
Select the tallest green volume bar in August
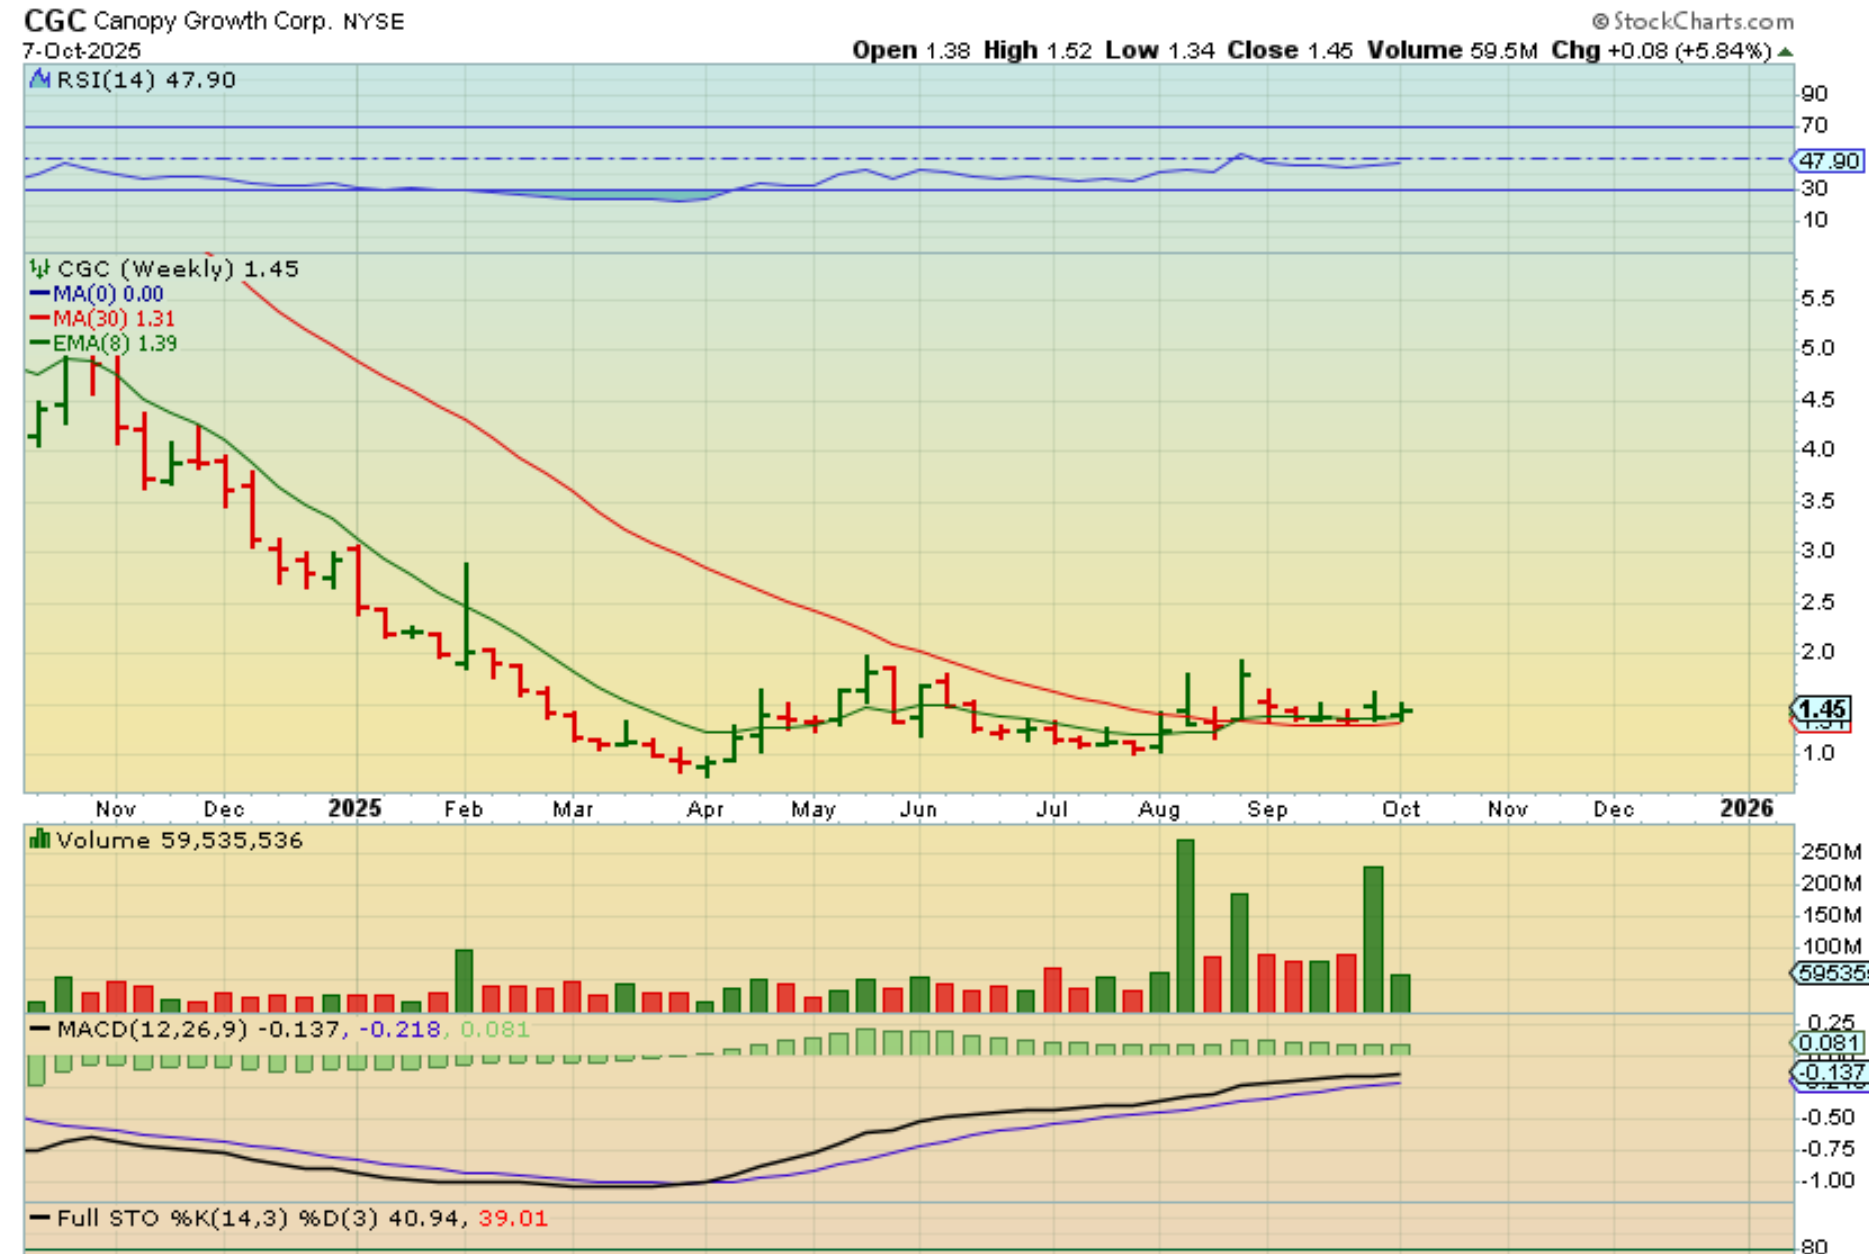point(1185,925)
